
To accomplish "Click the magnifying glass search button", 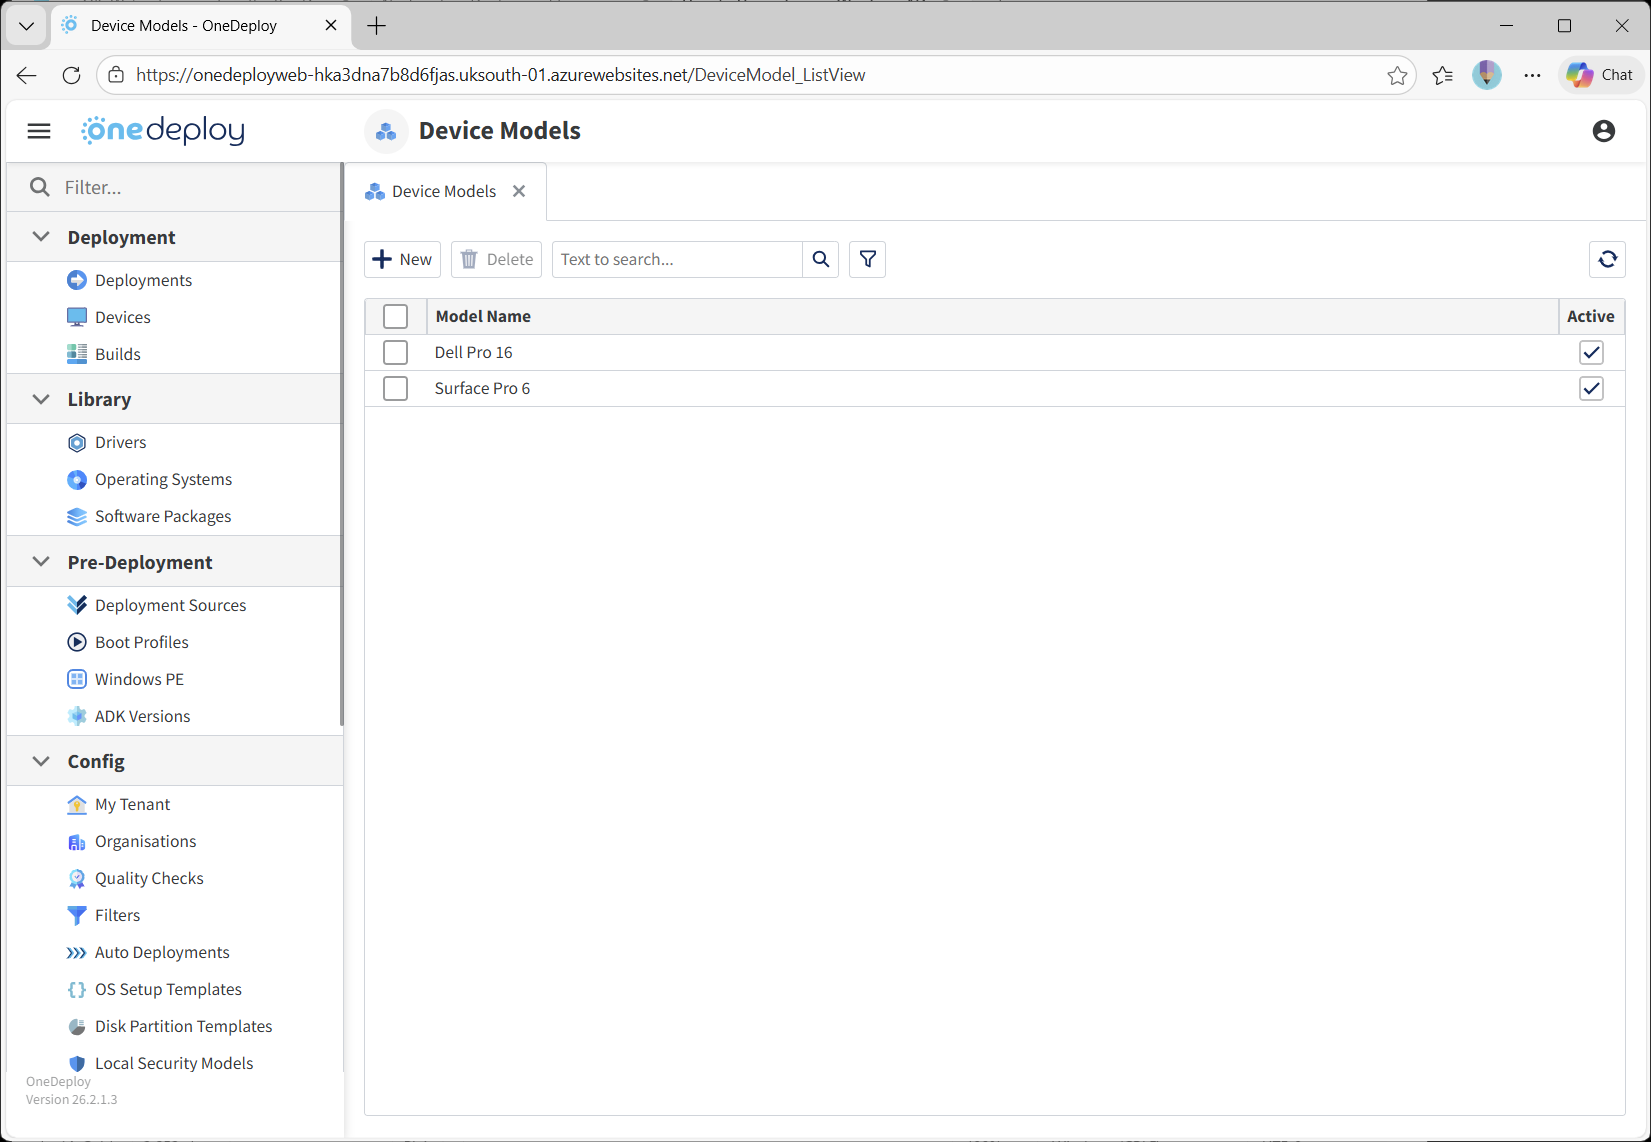I will tap(820, 259).
